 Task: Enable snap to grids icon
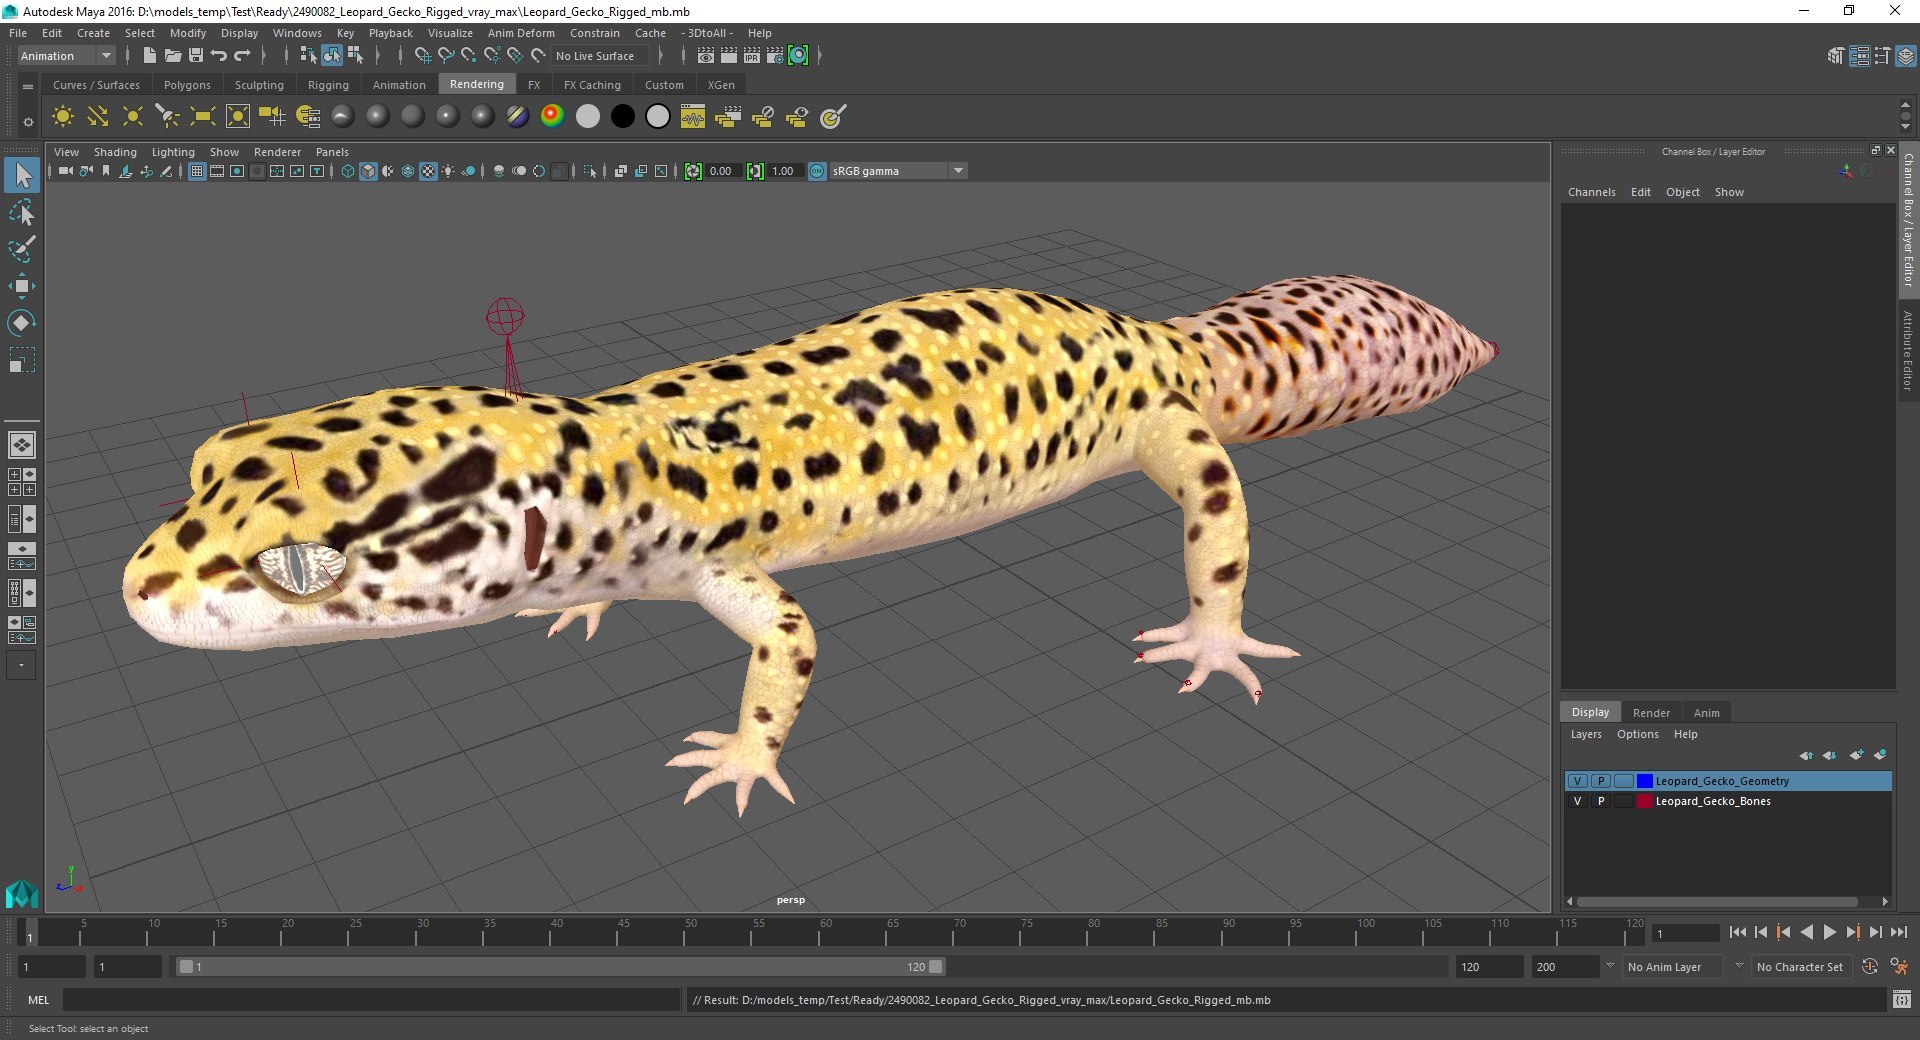[423, 56]
